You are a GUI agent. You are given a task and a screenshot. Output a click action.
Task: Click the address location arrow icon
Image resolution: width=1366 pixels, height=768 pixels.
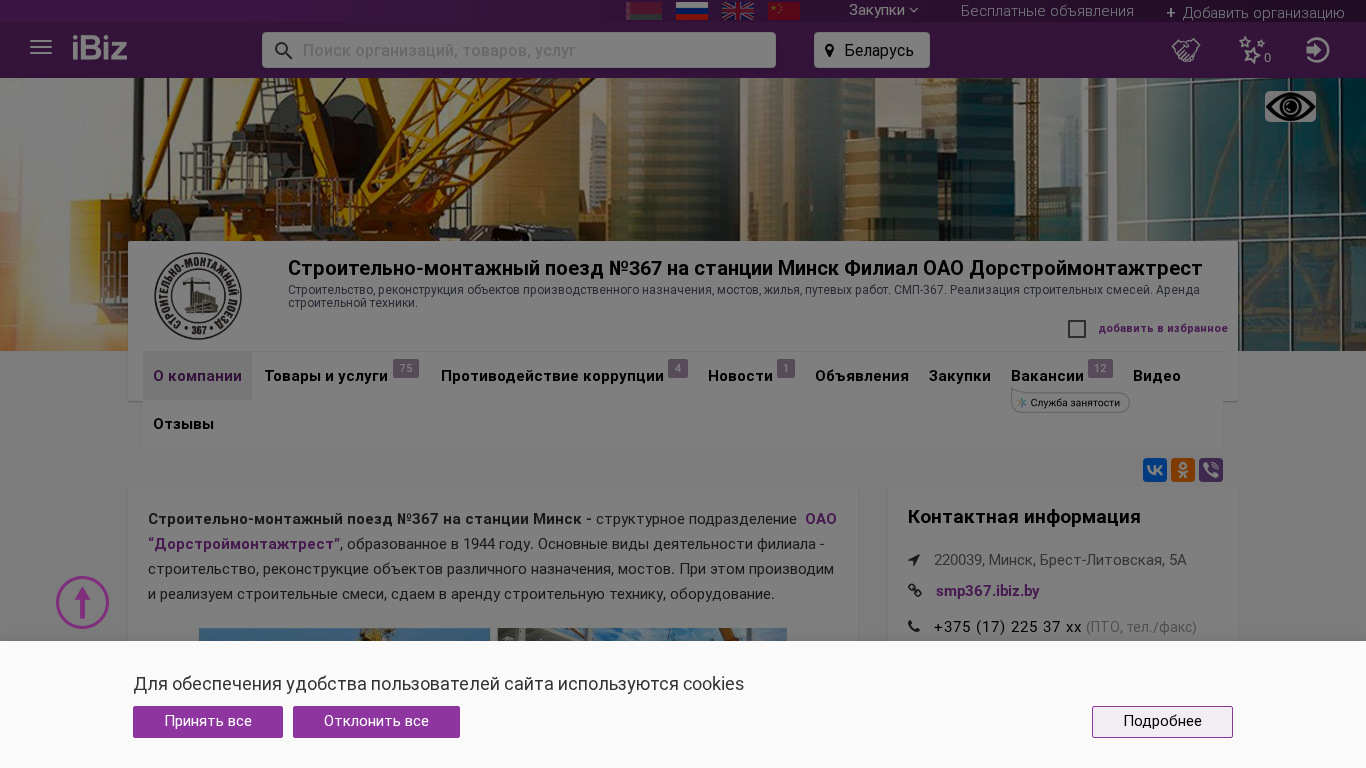pyautogui.click(x=914, y=560)
